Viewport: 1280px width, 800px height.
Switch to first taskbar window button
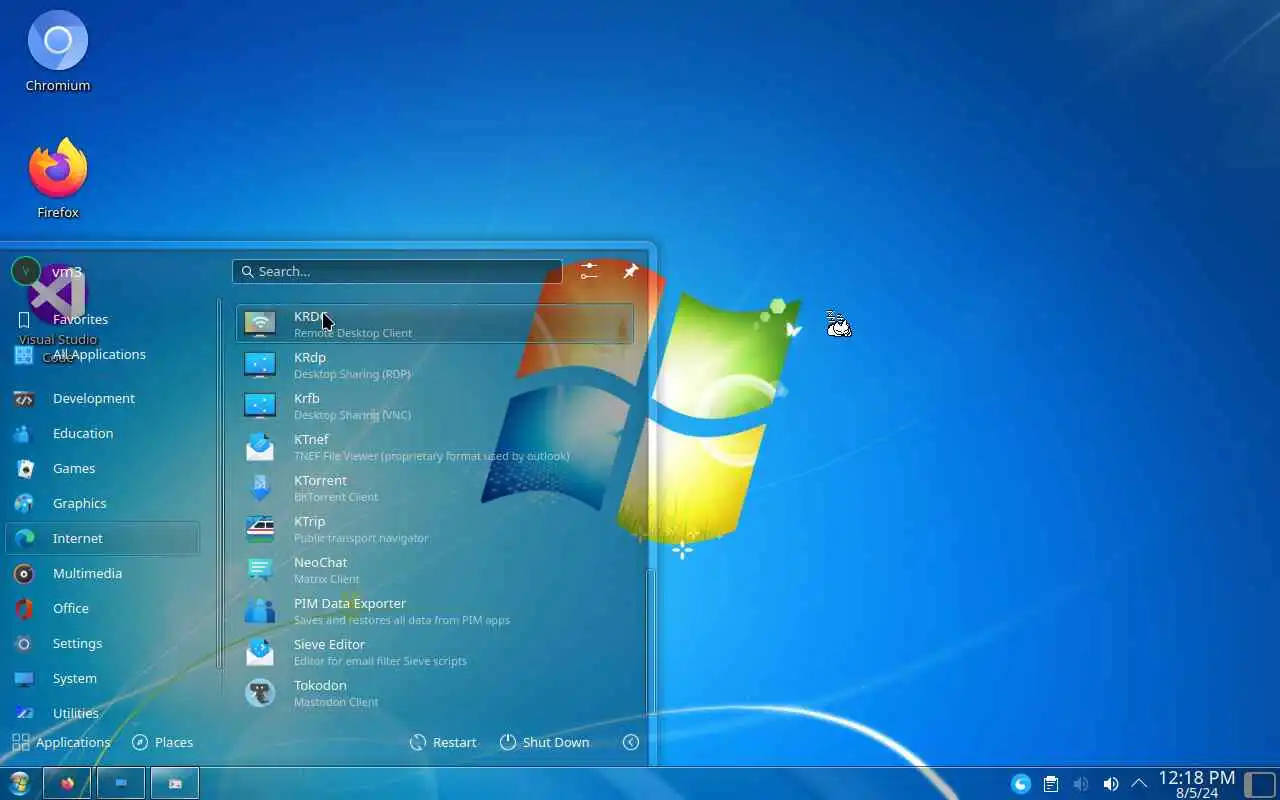pyautogui.click(x=67, y=783)
